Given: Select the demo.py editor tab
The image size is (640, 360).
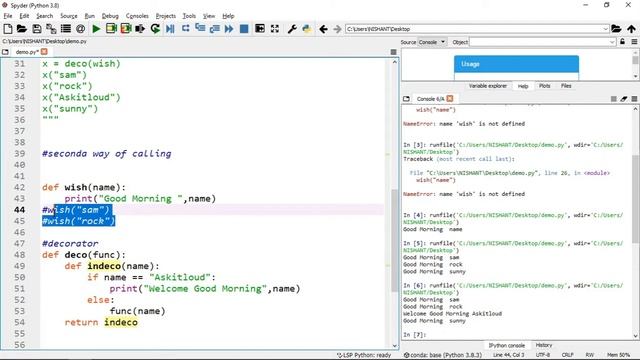Looking at the screenshot, I should 27,52.
